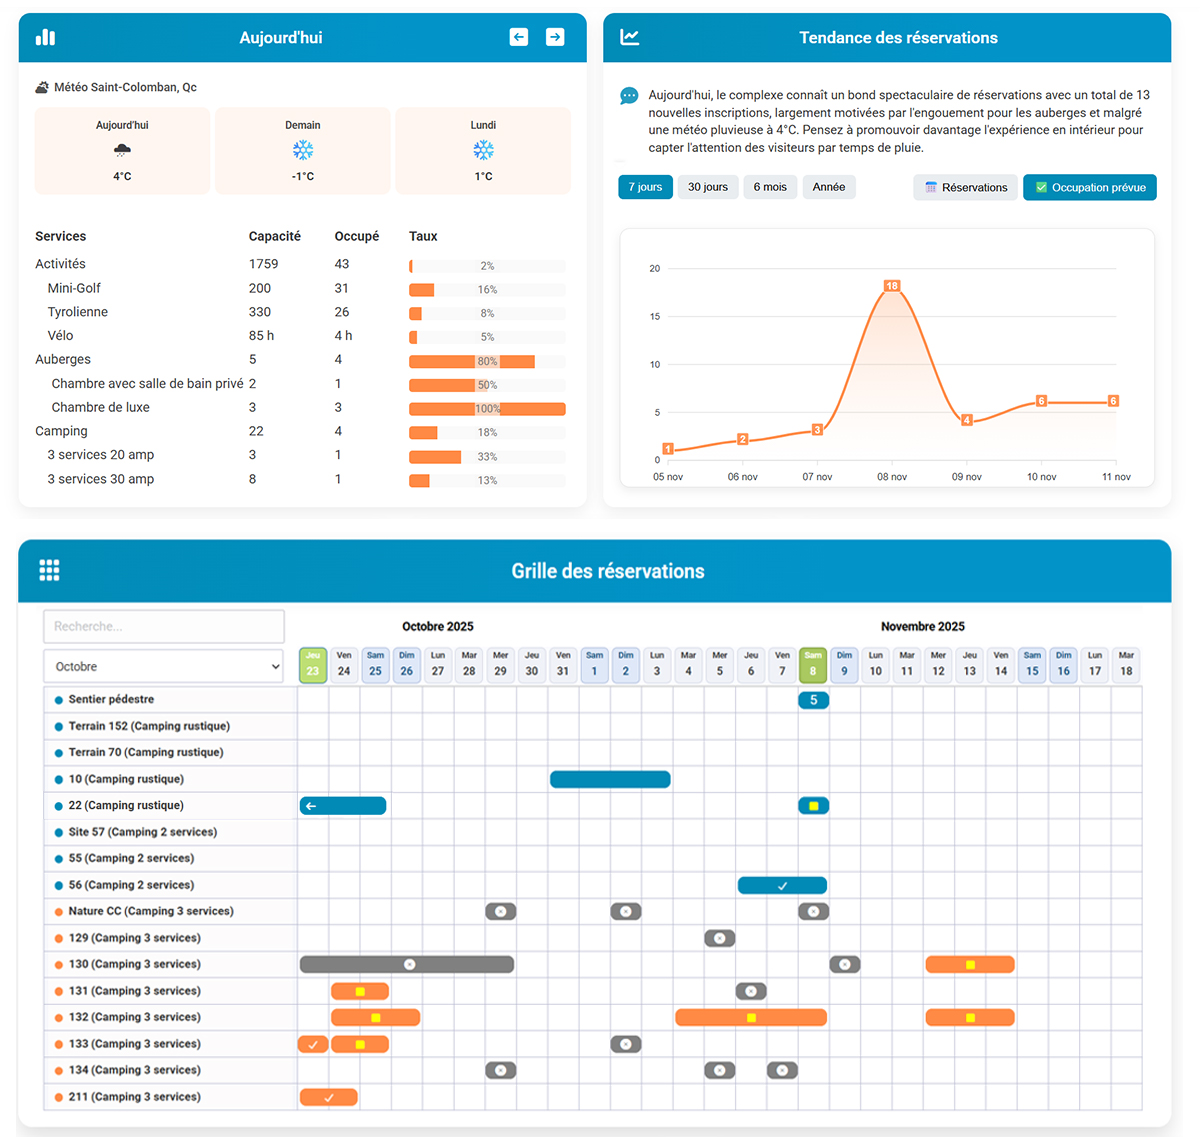Switch to the Année period tab
The height and width of the screenshot is (1137, 1200).
click(x=829, y=187)
